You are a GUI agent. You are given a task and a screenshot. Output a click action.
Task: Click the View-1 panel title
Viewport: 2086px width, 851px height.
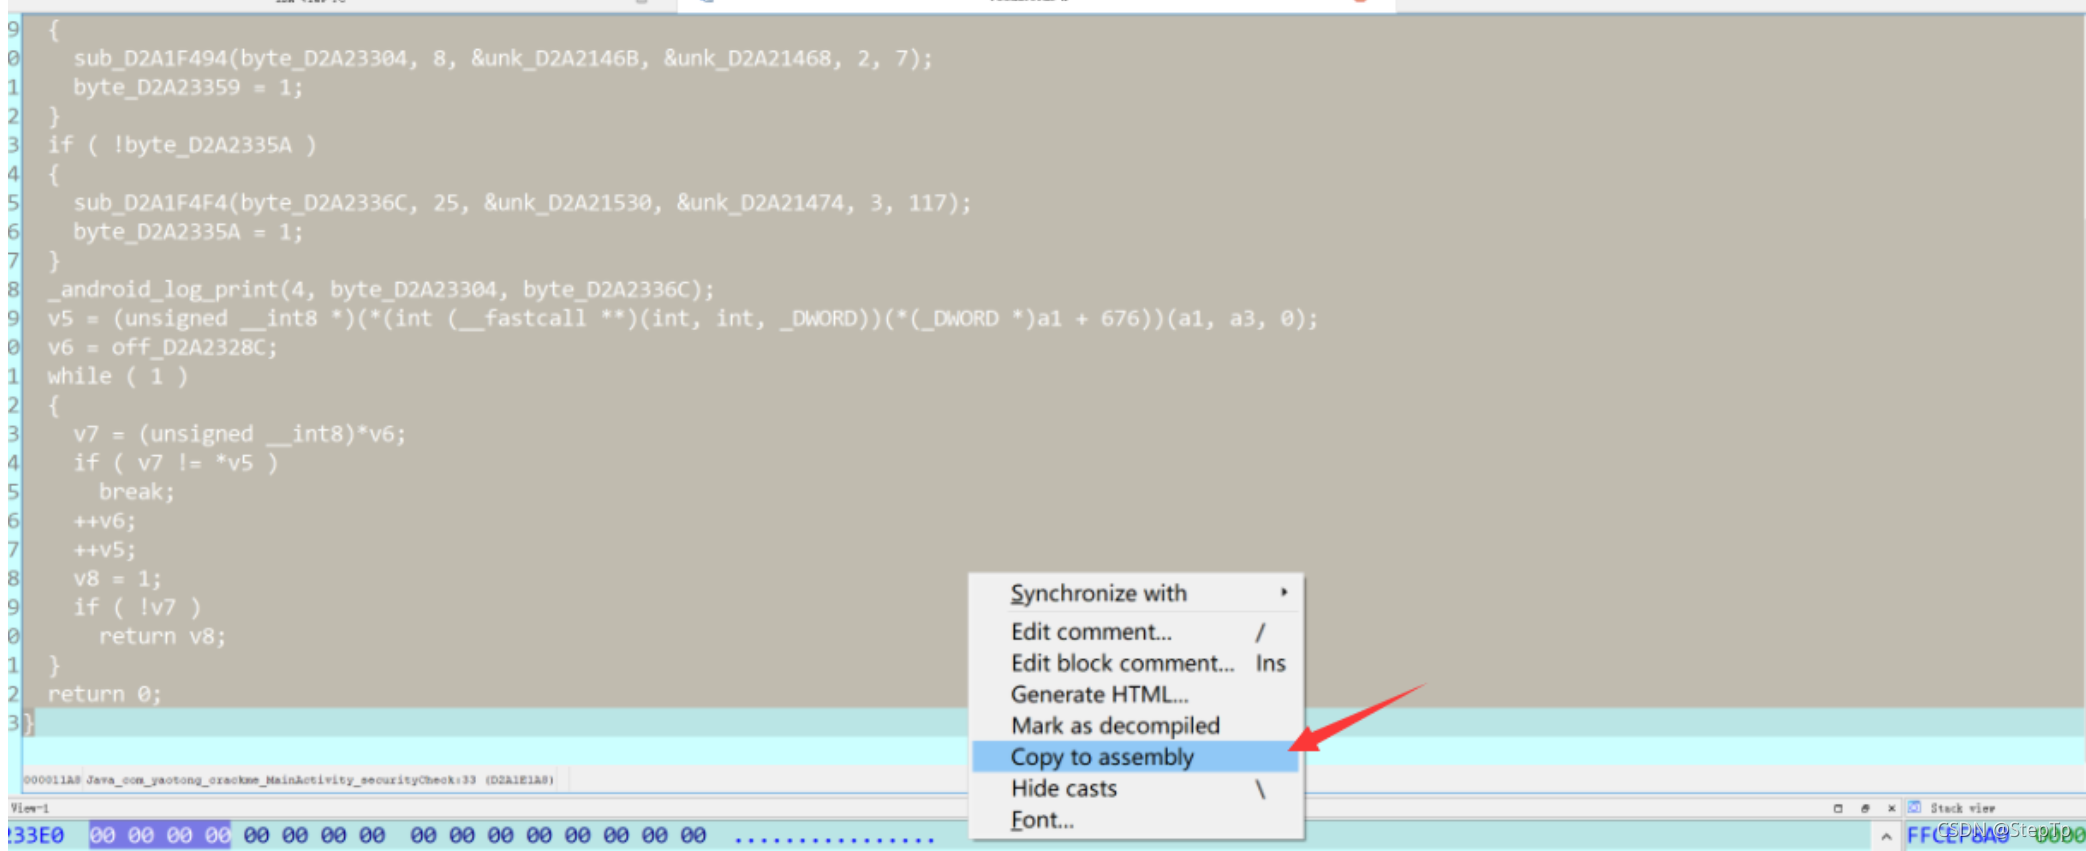coord(29,808)
